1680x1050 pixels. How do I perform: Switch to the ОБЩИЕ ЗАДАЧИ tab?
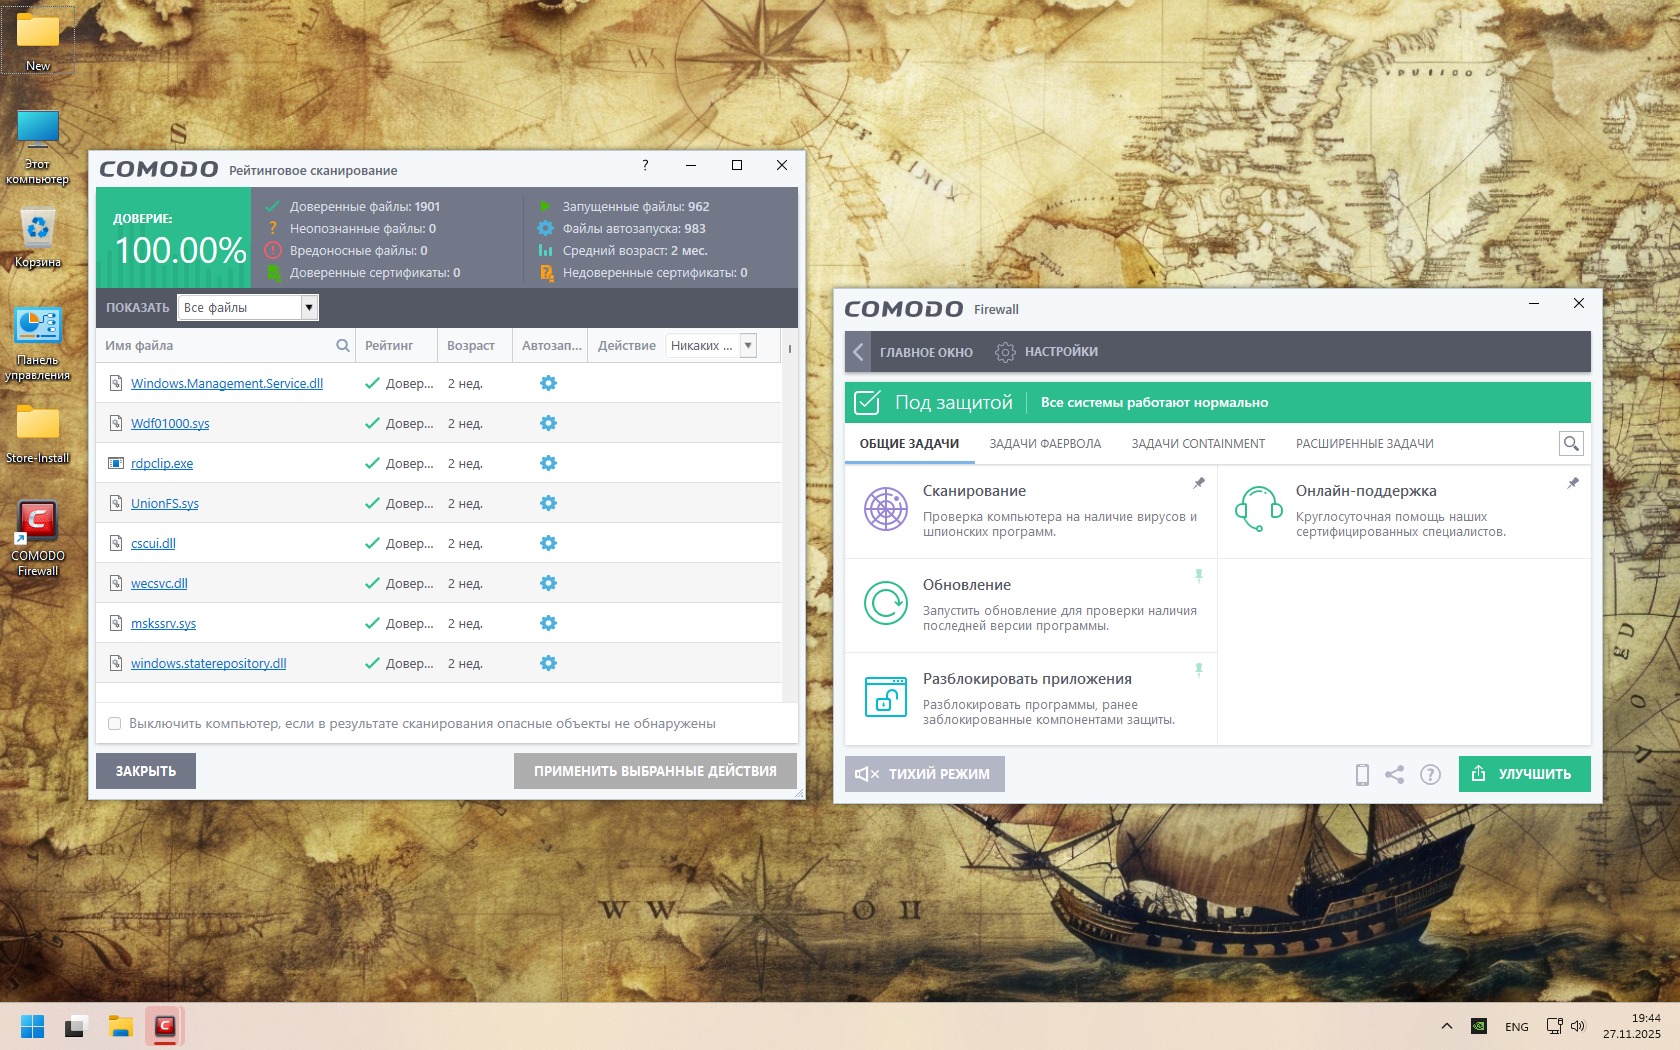click(x=909, y=444)
